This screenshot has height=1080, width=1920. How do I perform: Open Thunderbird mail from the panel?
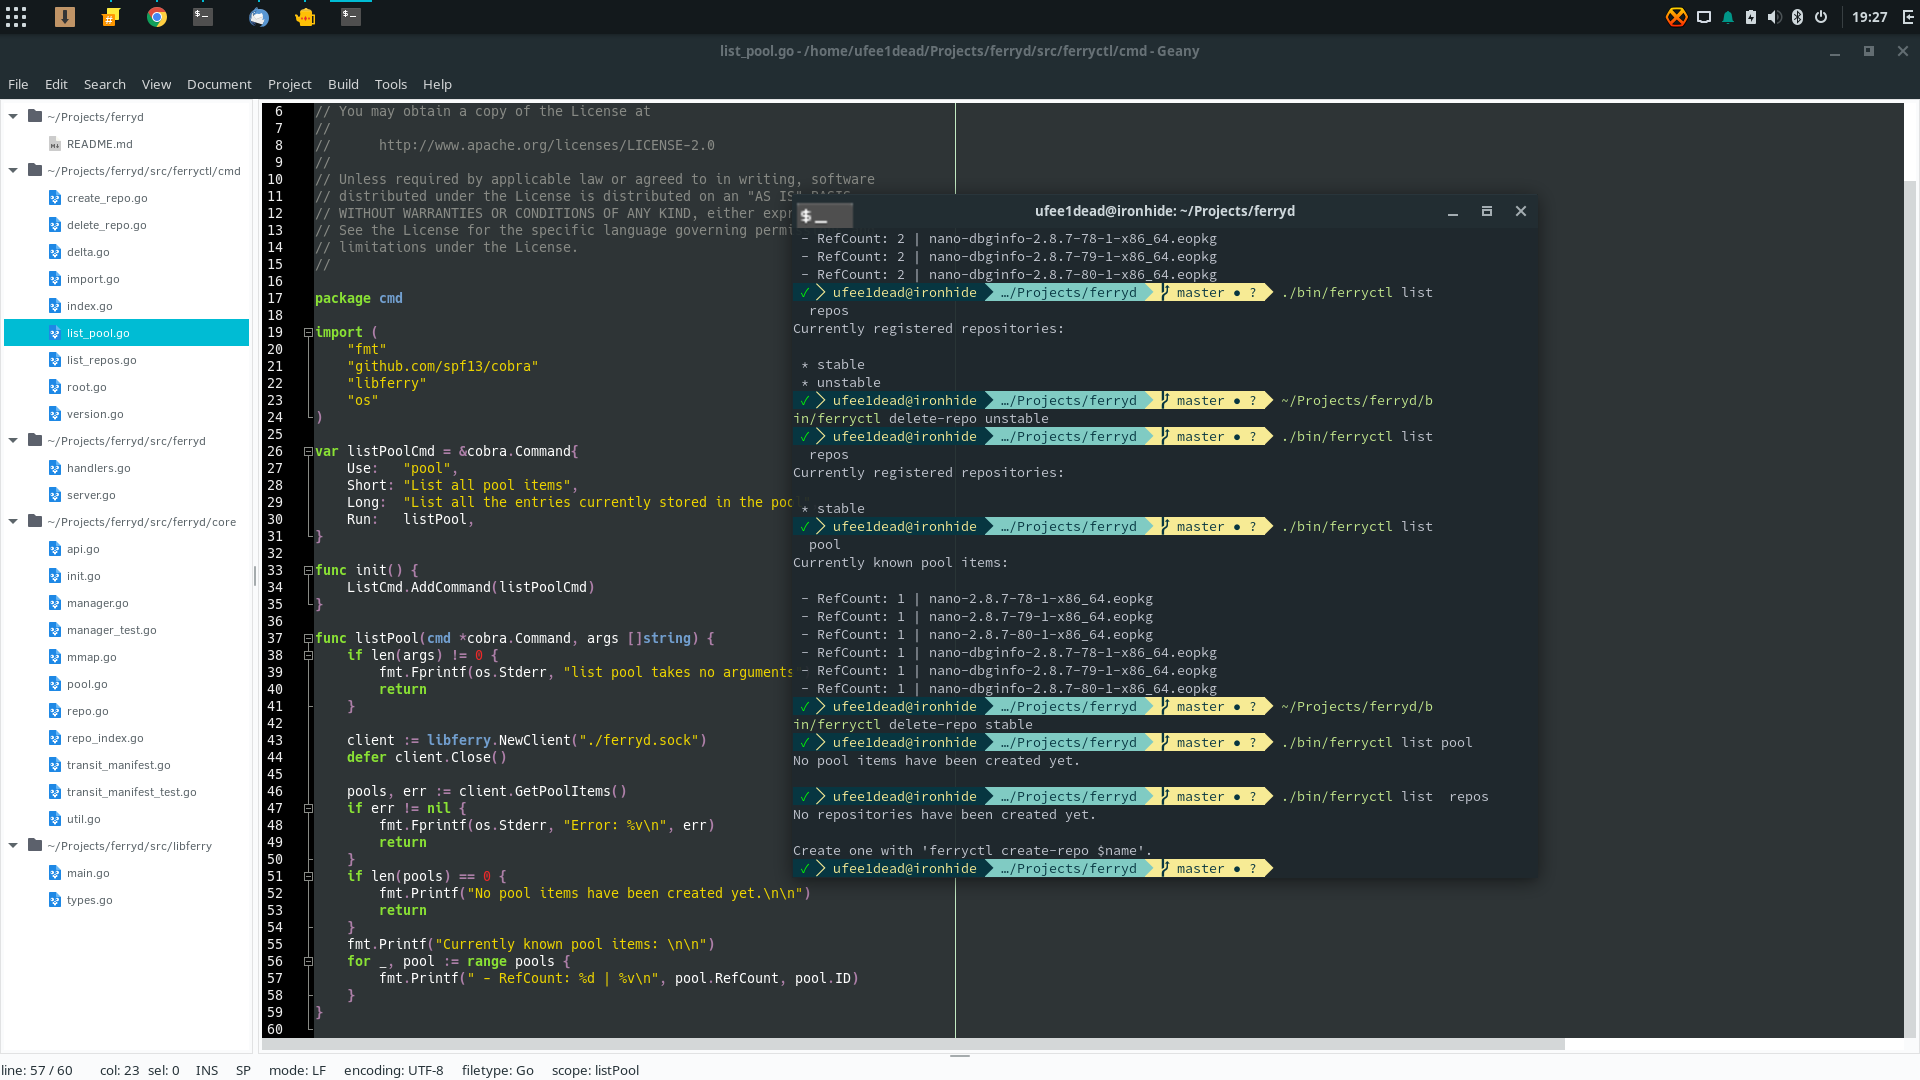[259, 17]
